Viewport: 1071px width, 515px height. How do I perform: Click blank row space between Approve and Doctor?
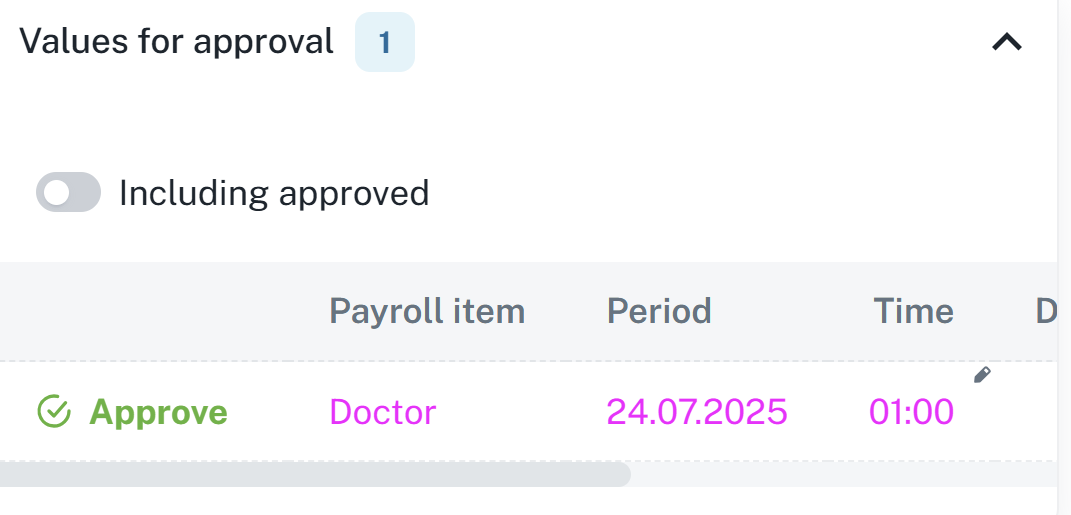click(278, 412)
